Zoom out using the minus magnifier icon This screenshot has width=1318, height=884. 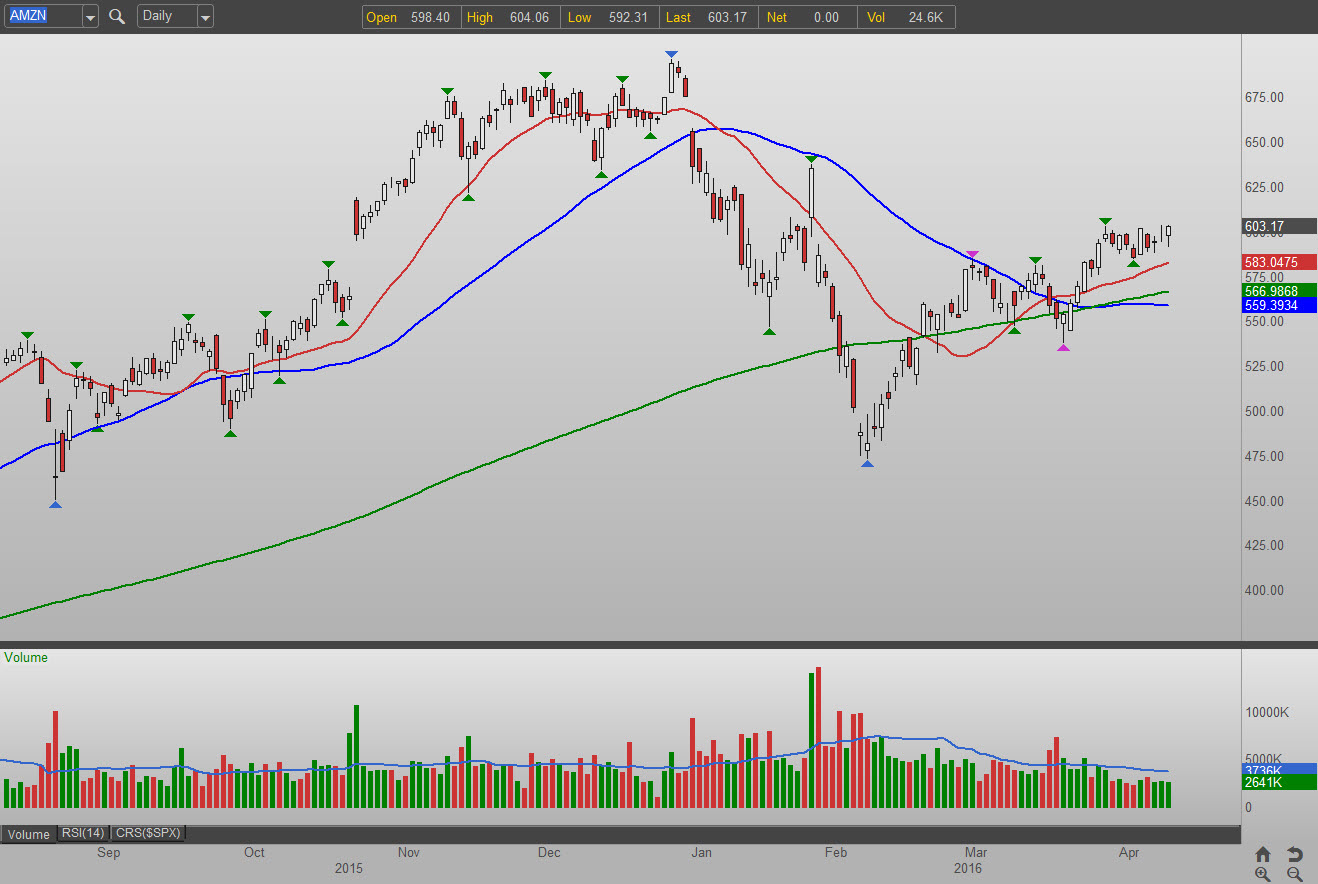[x=1294, y=874]
